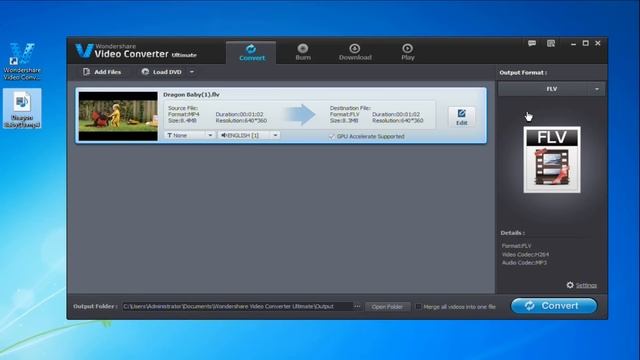Click Add Files button
The image size is (640, 360).
tap(102, 72)
